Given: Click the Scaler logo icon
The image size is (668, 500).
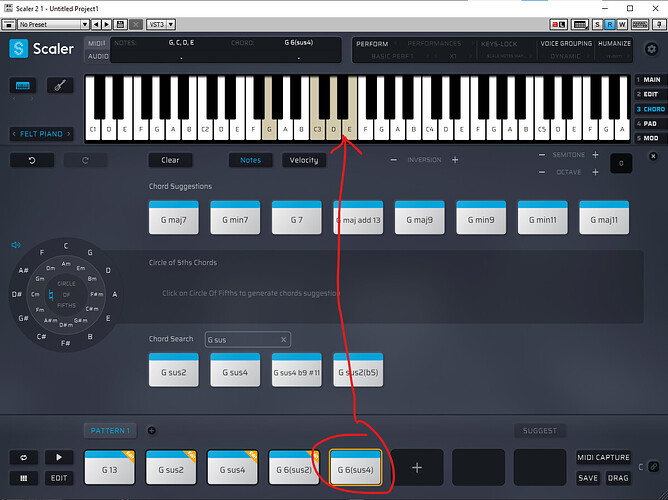Looking at the screenshot, I should (x=18, y=48).
